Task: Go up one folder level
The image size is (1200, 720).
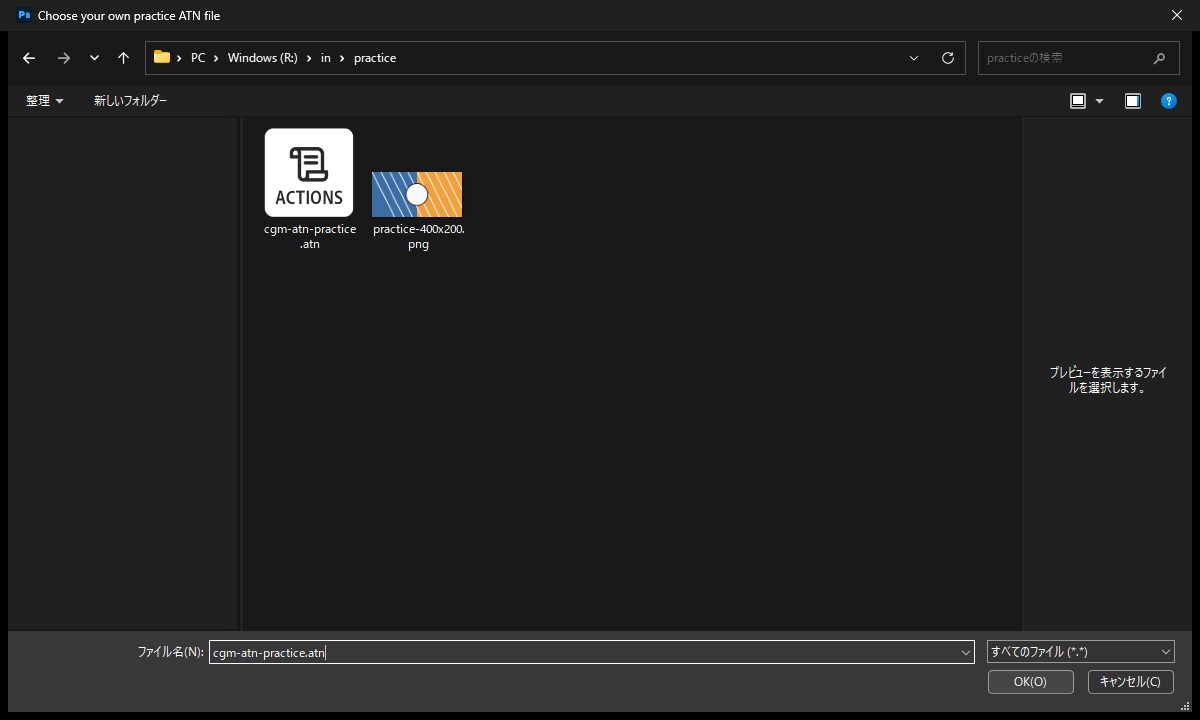Action: (x=123, y=58)
